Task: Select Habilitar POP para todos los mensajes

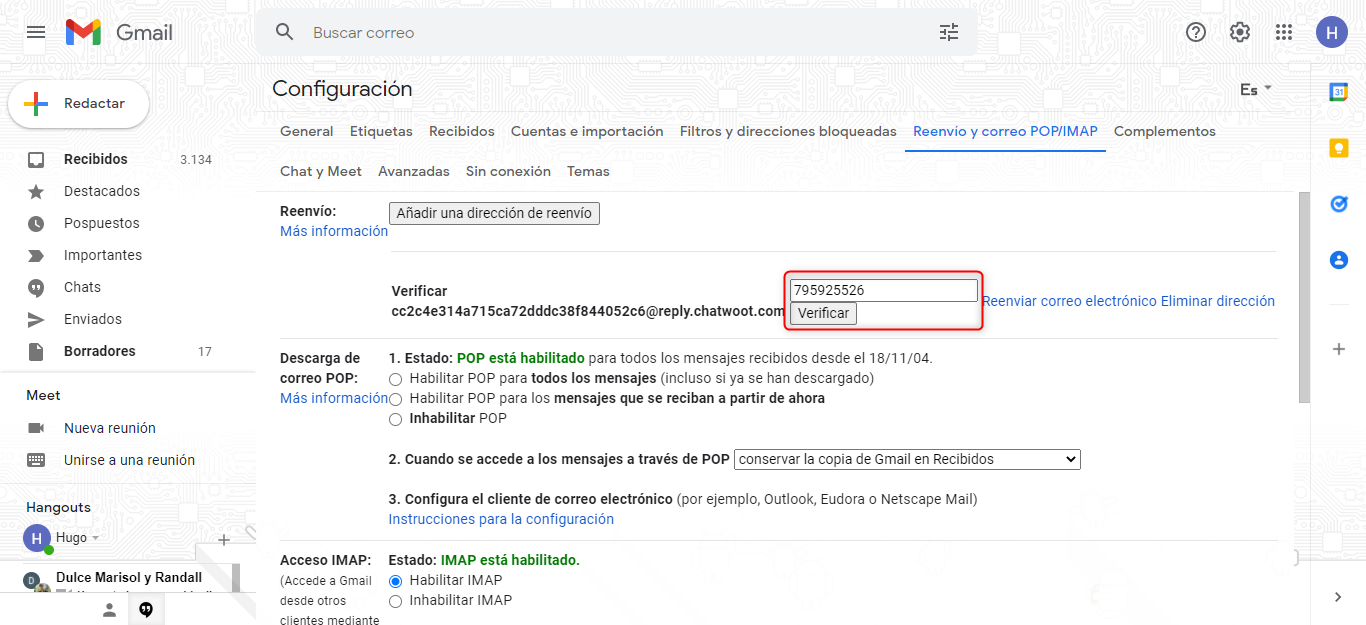Action: (x=396, y=379)
